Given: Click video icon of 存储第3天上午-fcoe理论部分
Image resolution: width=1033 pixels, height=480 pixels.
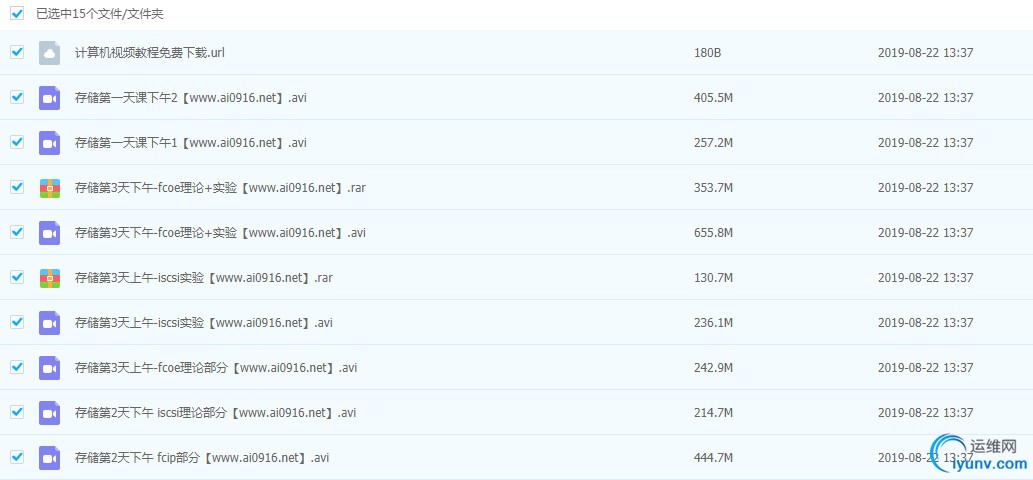Looking at the screenshot, I should (x=49, y=367).
